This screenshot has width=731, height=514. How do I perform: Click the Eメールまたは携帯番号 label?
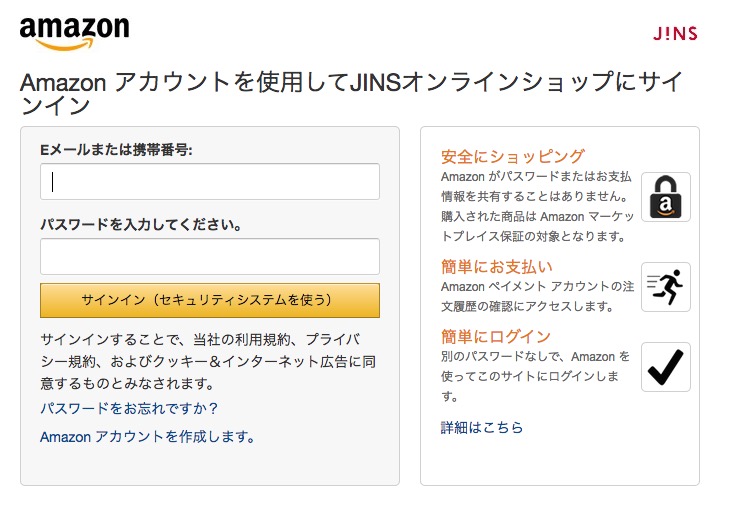116,150
